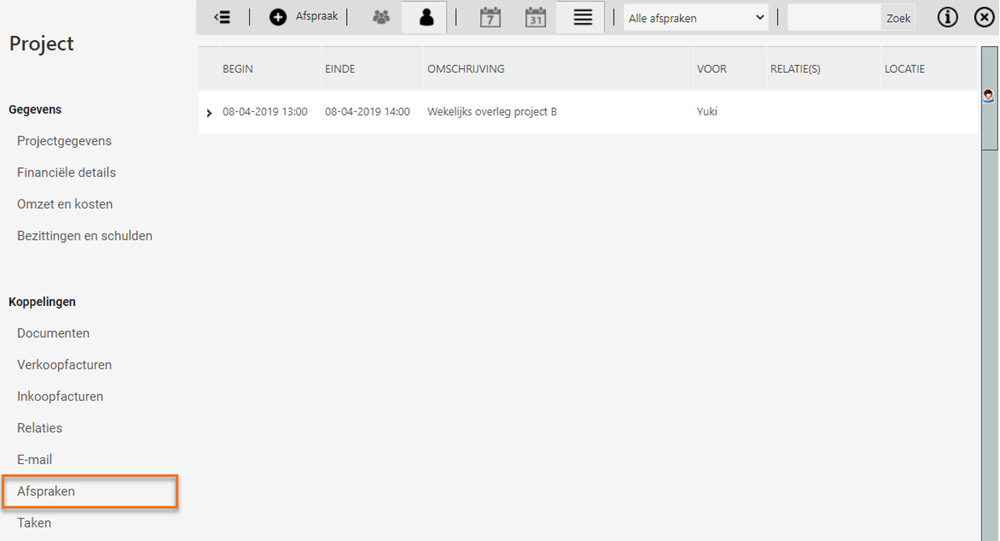1000x541 pixels.
Task: Open Bezittingen en schulden in the sidebar
Action: pos(85,236)
